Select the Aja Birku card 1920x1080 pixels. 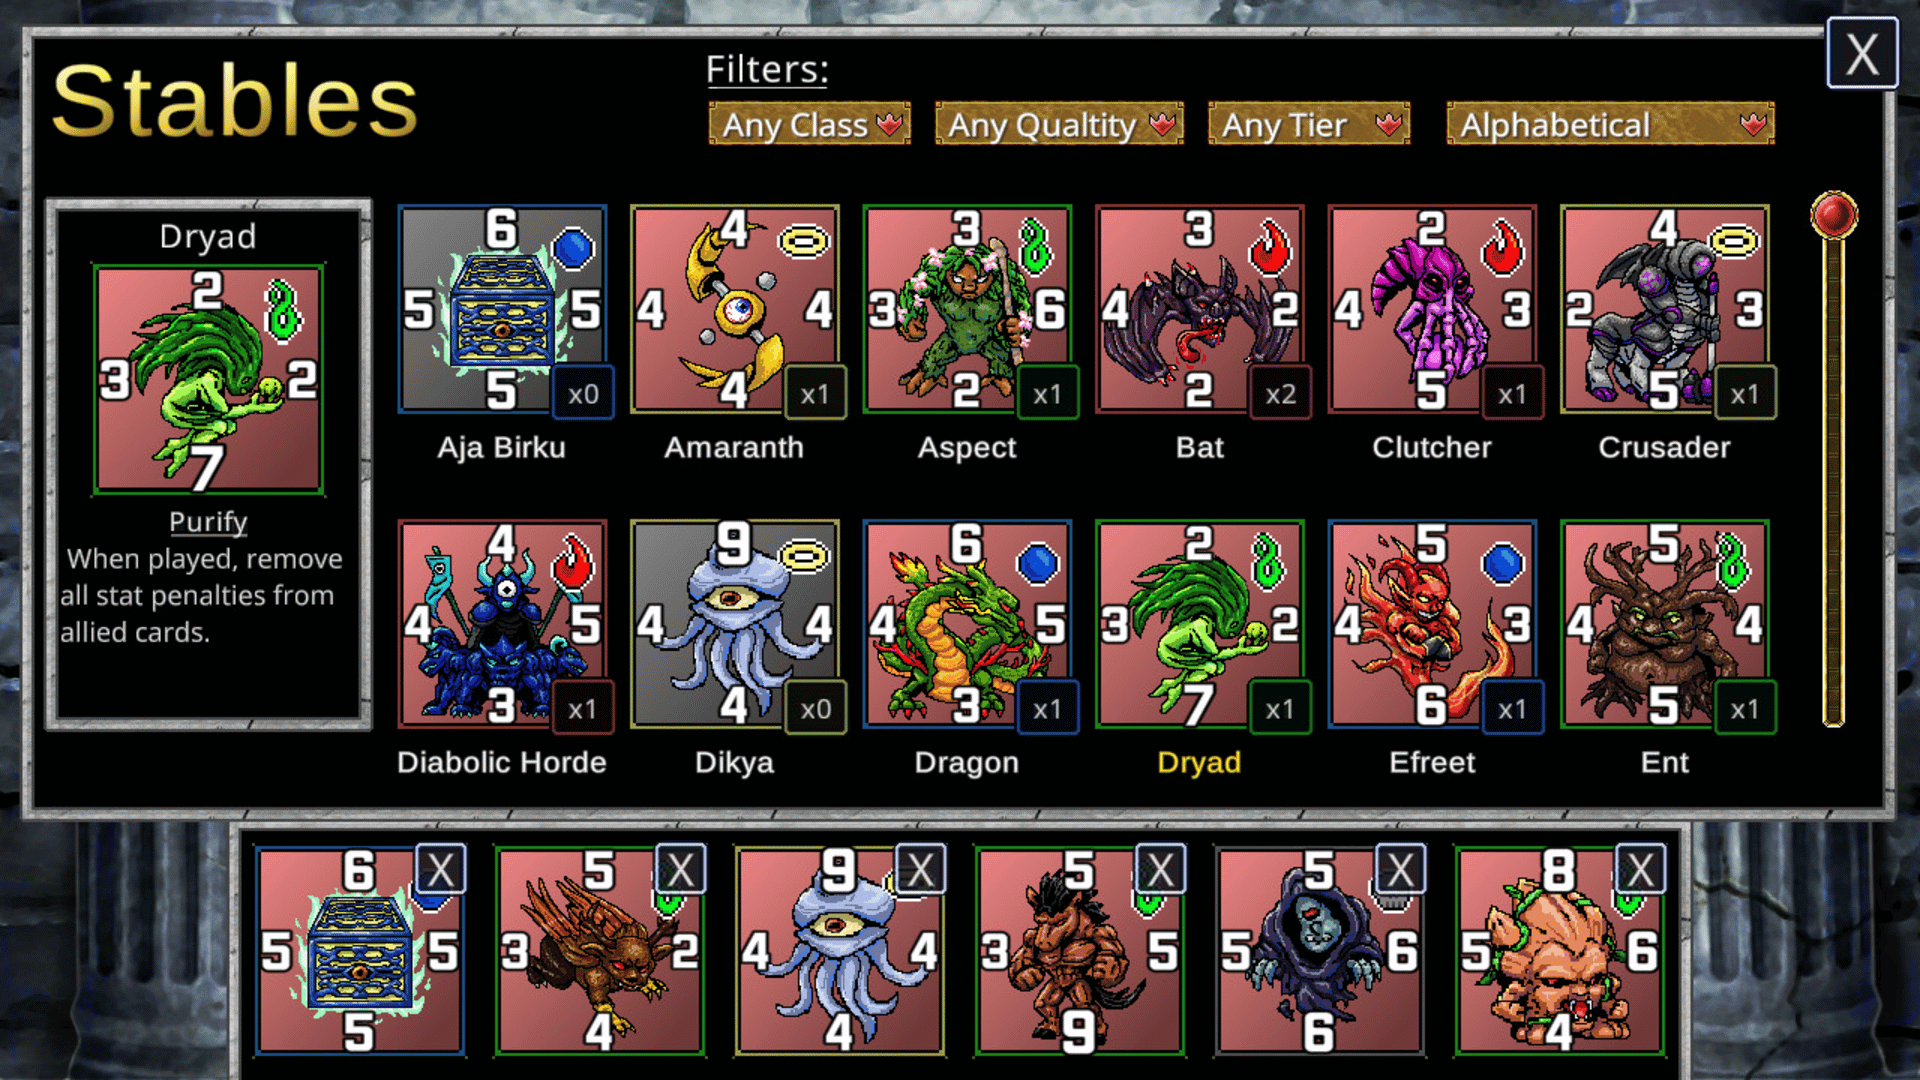pos(502,310)
